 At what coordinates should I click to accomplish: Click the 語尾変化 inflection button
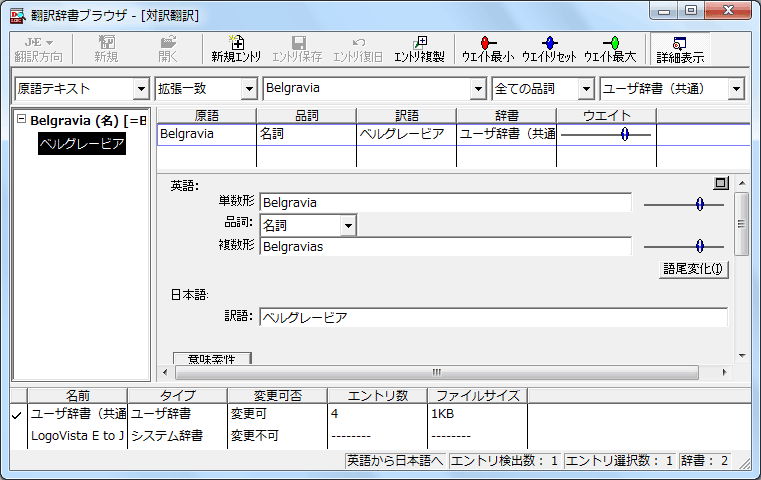click(694, 269)
